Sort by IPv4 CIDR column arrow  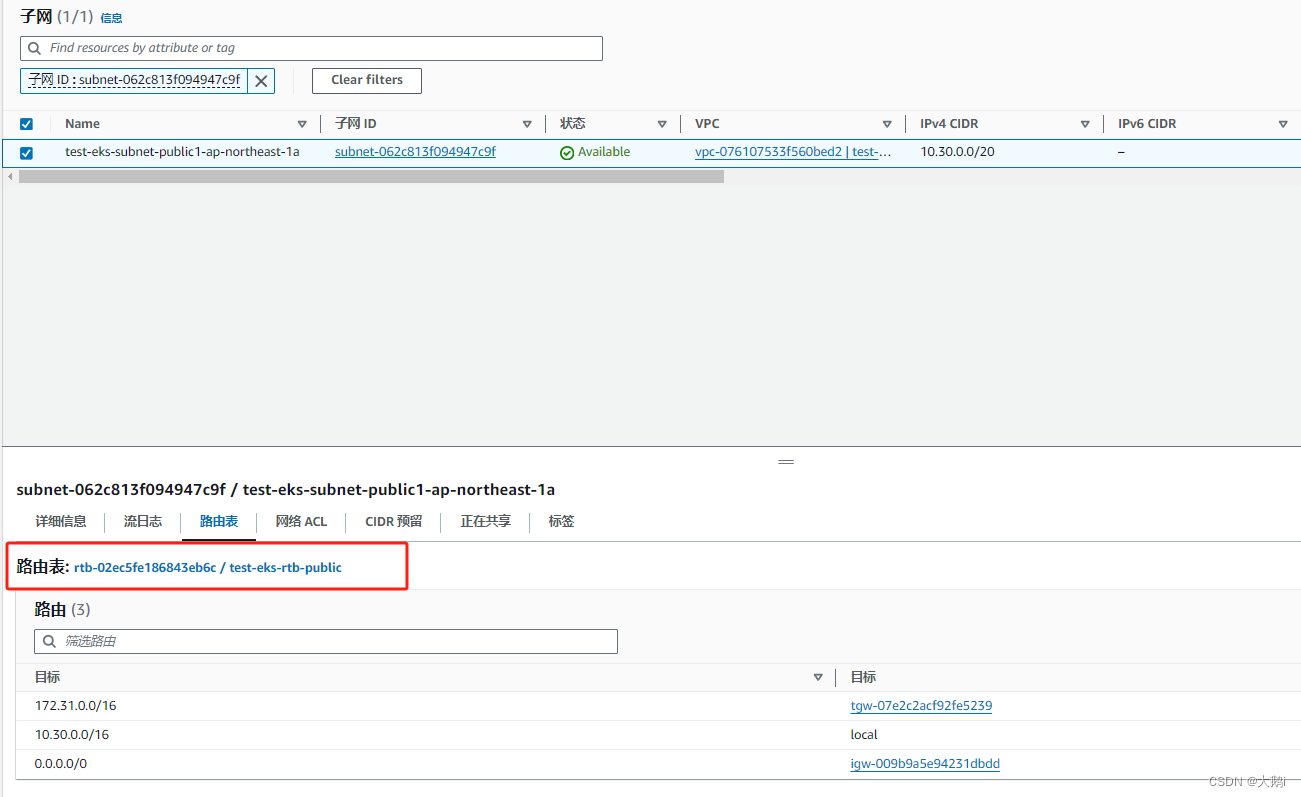pos(1085,125)
